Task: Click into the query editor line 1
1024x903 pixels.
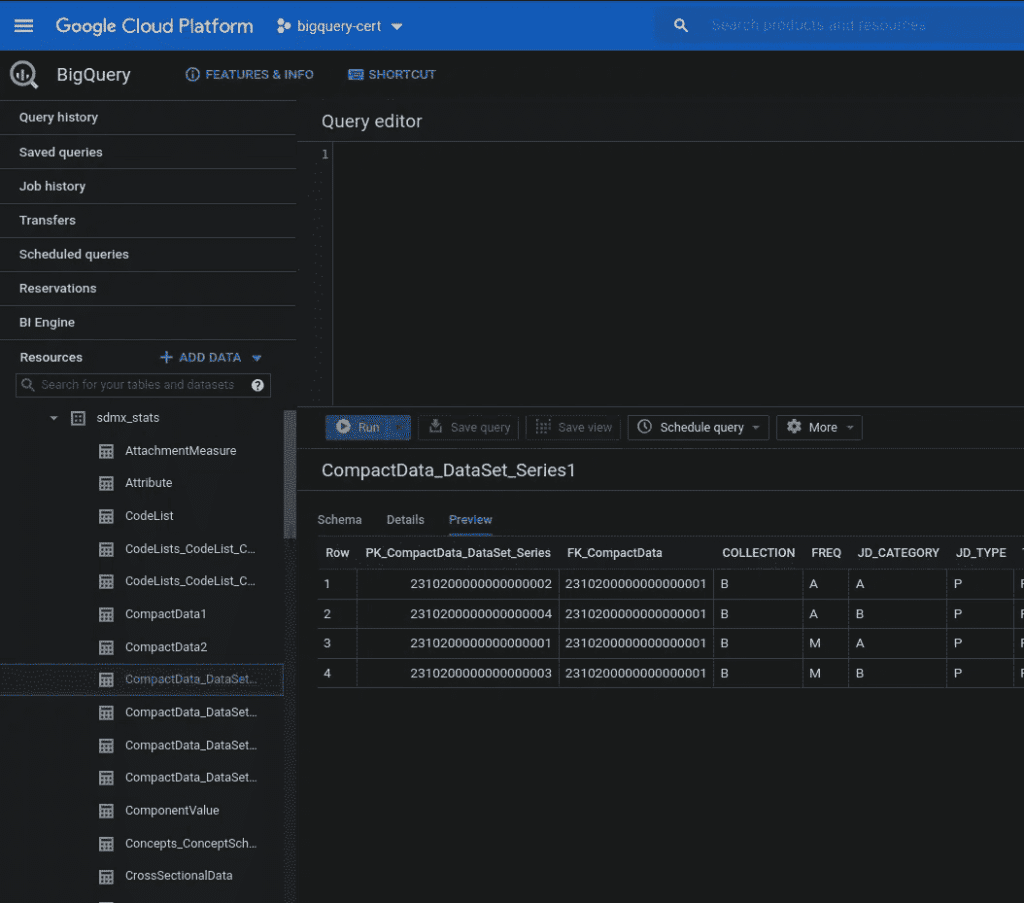Action: click(x=676, y=155)
